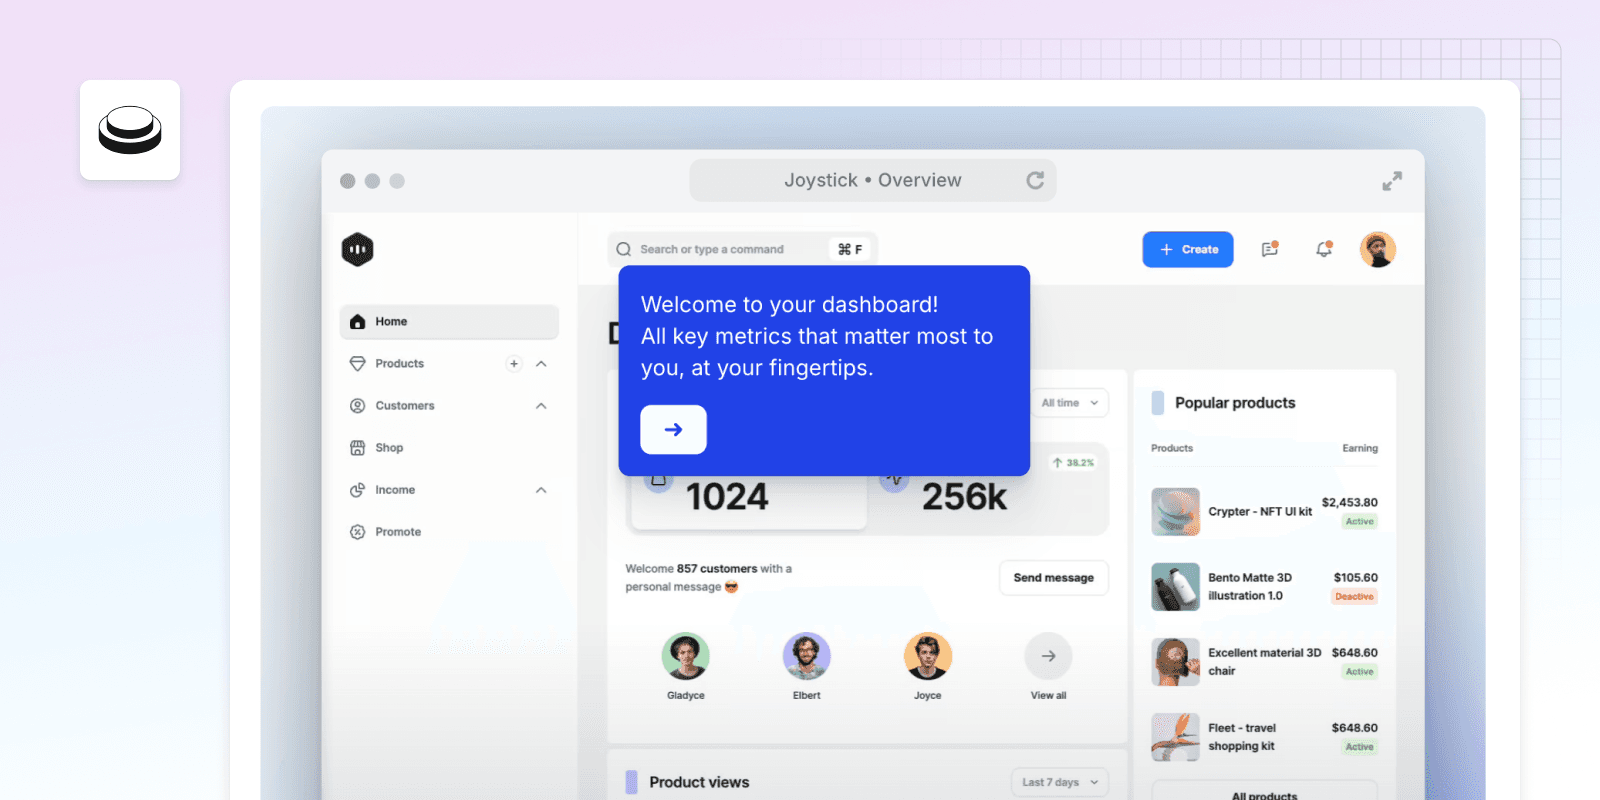Viewport: 1600px width, 800px height.
Task: Open the user profile avatar
Action: pyautogui.click(x=1377, y=249)
